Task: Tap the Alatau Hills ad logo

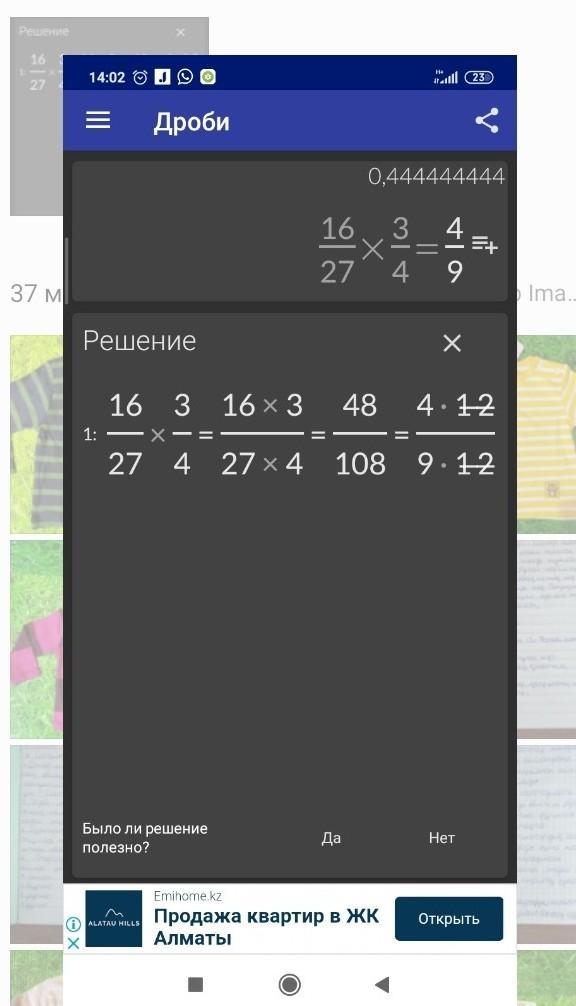Action: pyautogui.click(x=114, y=918)
